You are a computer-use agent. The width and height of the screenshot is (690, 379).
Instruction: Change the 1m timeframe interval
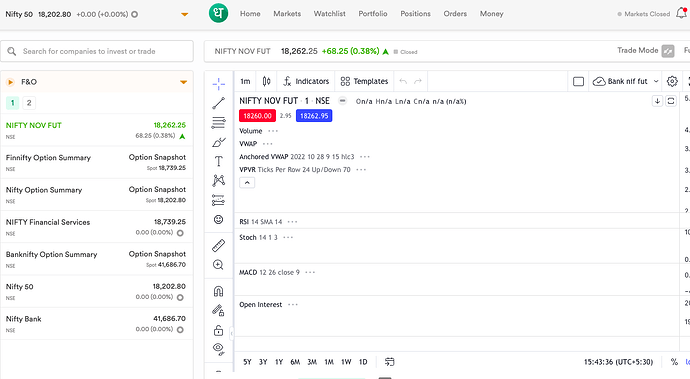coord(245,81)
